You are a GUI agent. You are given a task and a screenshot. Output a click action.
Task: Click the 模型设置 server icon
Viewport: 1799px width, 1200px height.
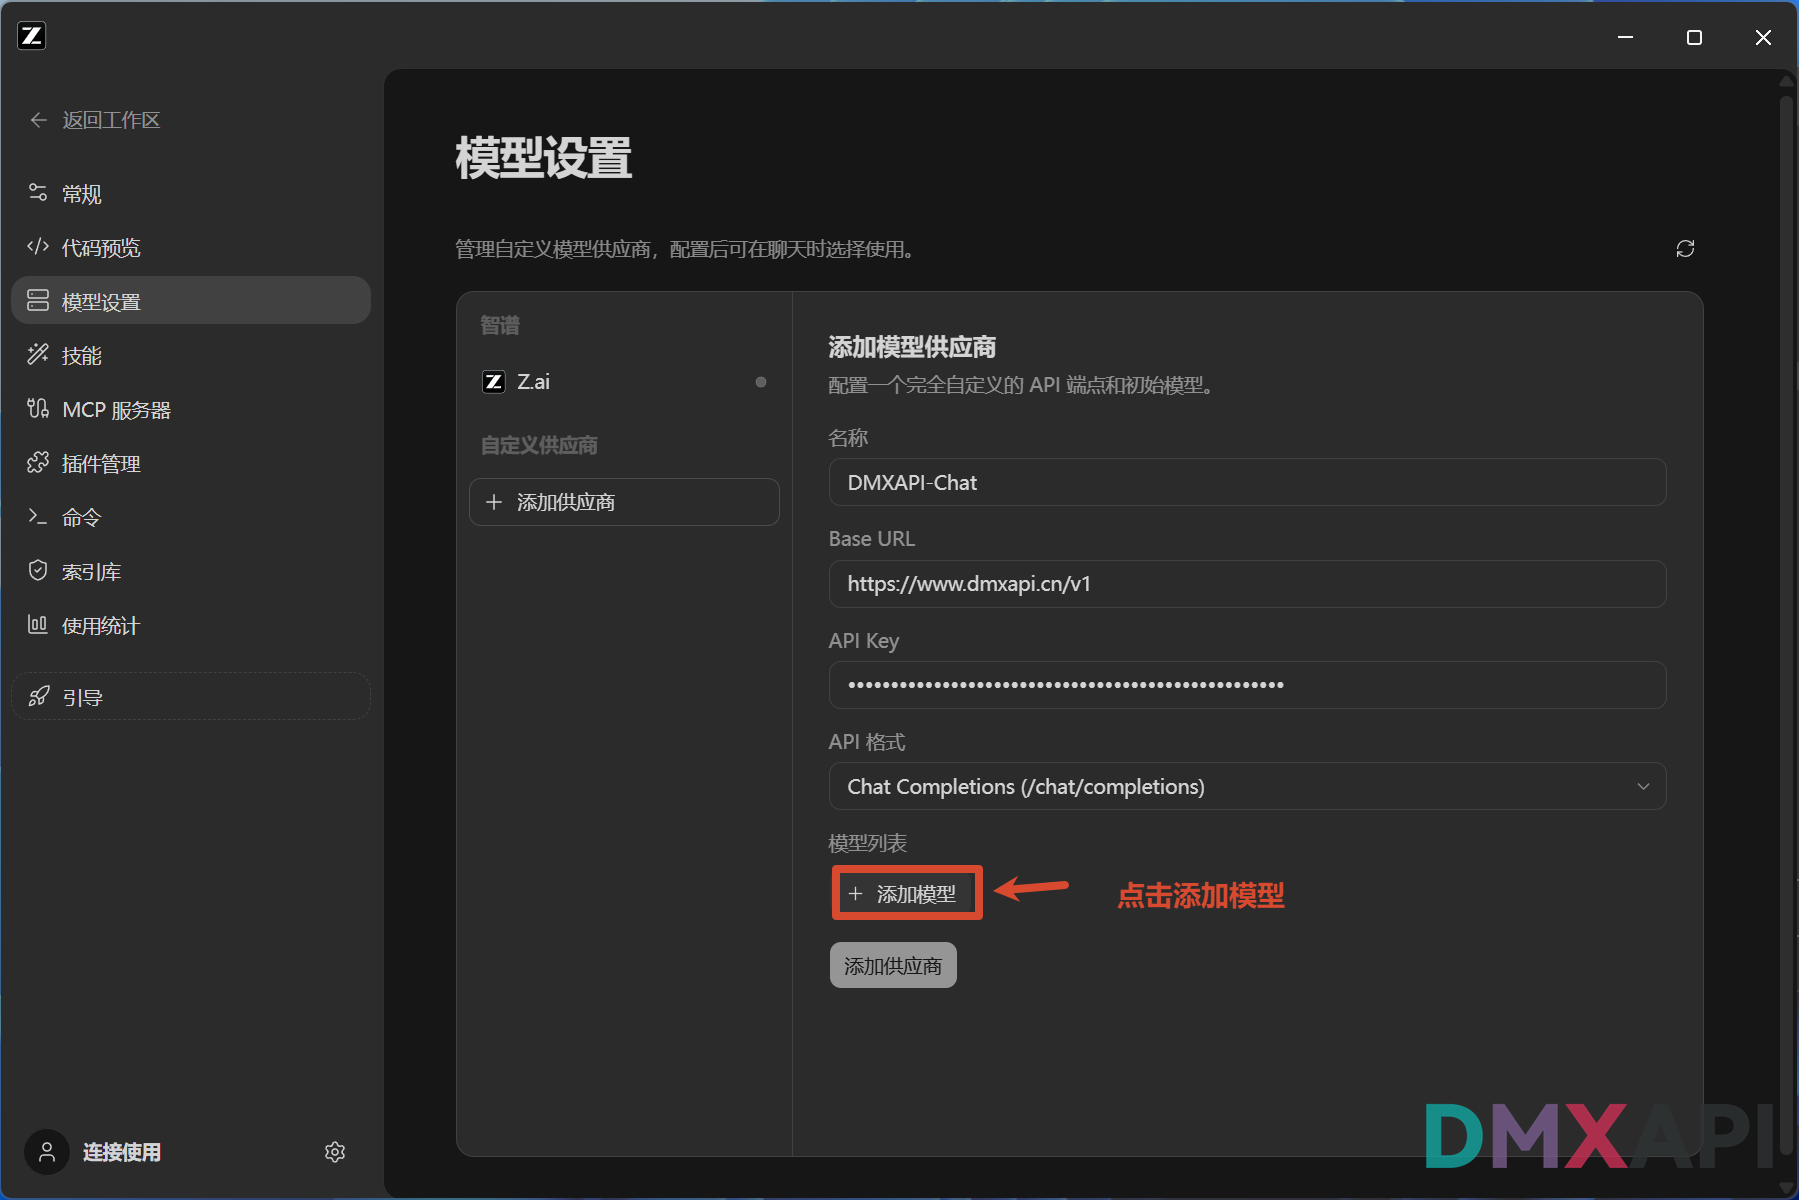[x=38, y=300]
